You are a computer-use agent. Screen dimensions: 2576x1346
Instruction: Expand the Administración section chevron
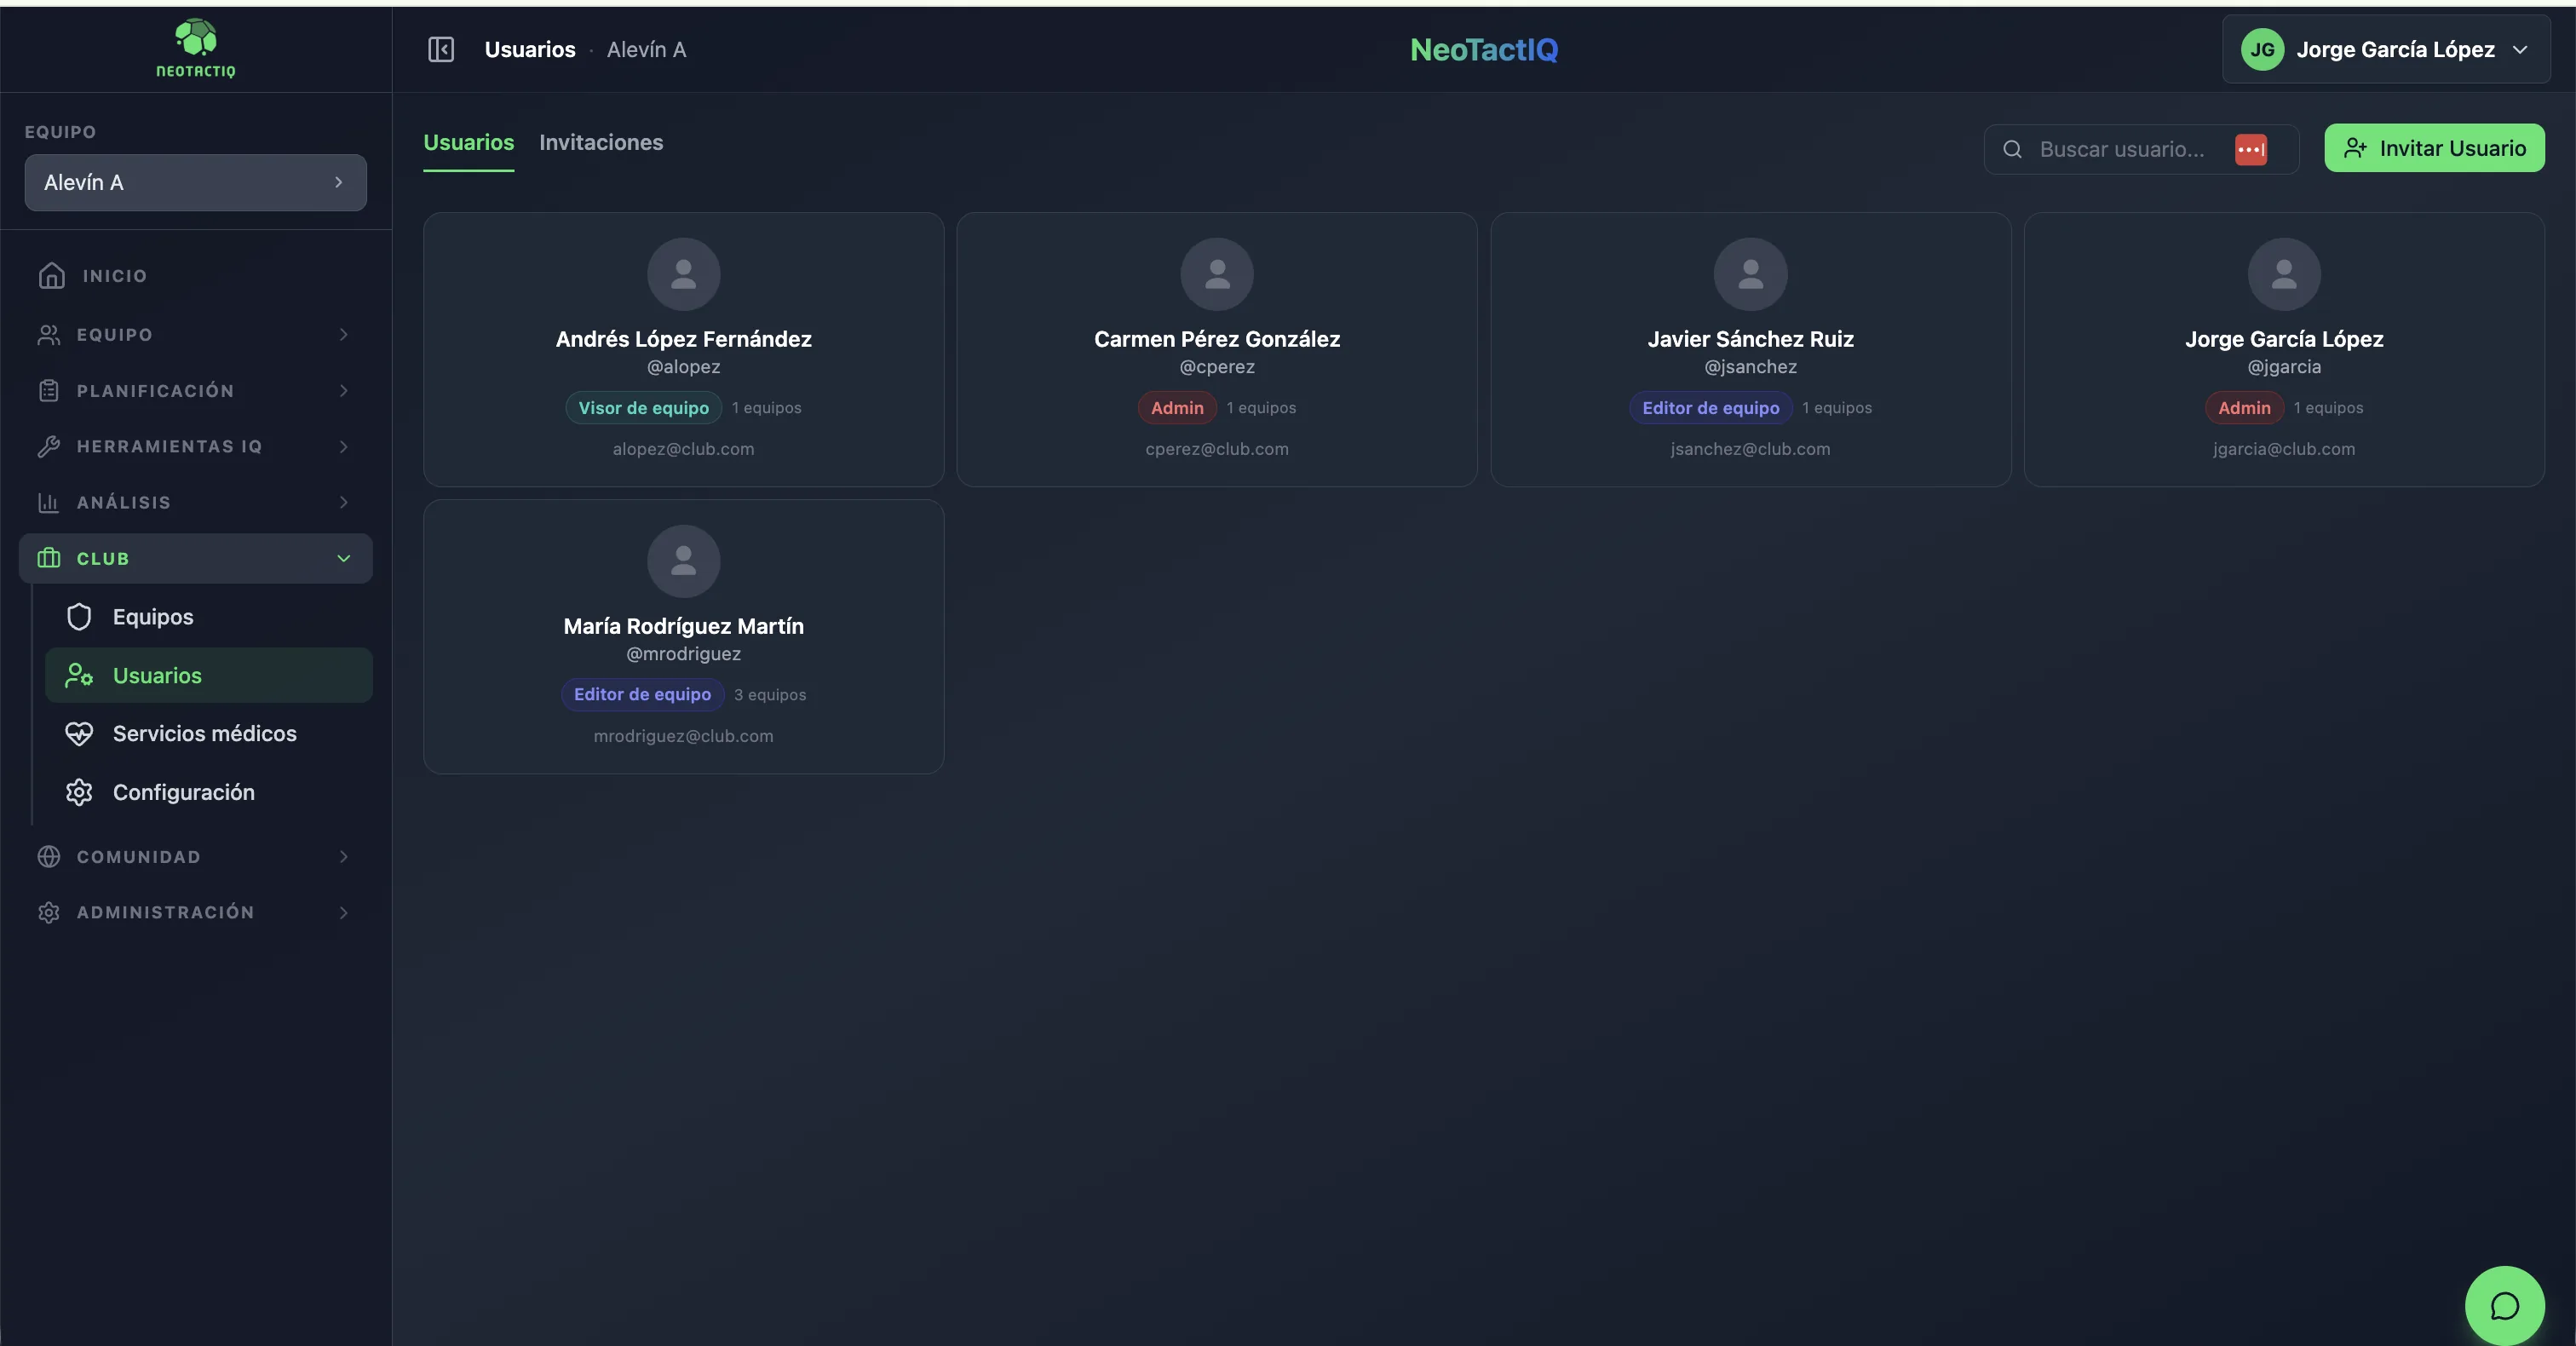[344, 912]
